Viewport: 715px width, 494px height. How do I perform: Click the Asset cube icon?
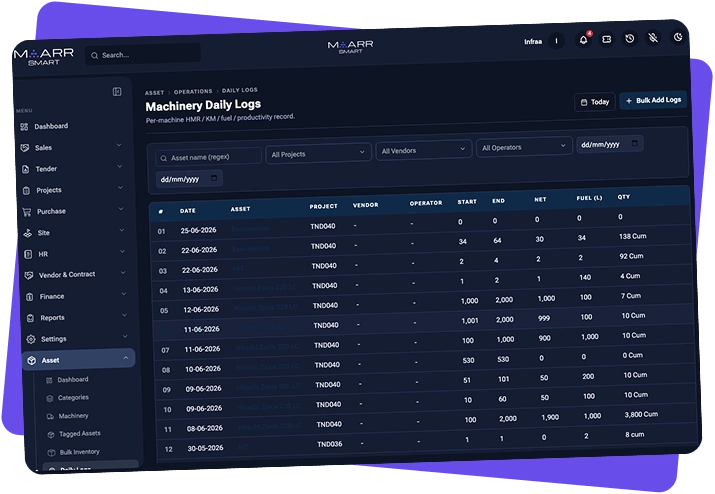coord(31,360)
